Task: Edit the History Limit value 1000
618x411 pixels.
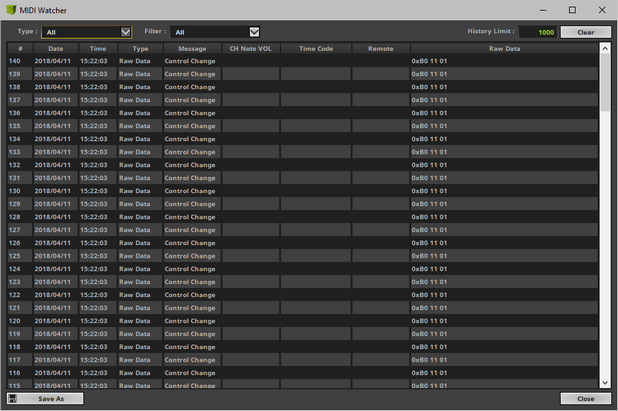Action: tap(537, 32)
